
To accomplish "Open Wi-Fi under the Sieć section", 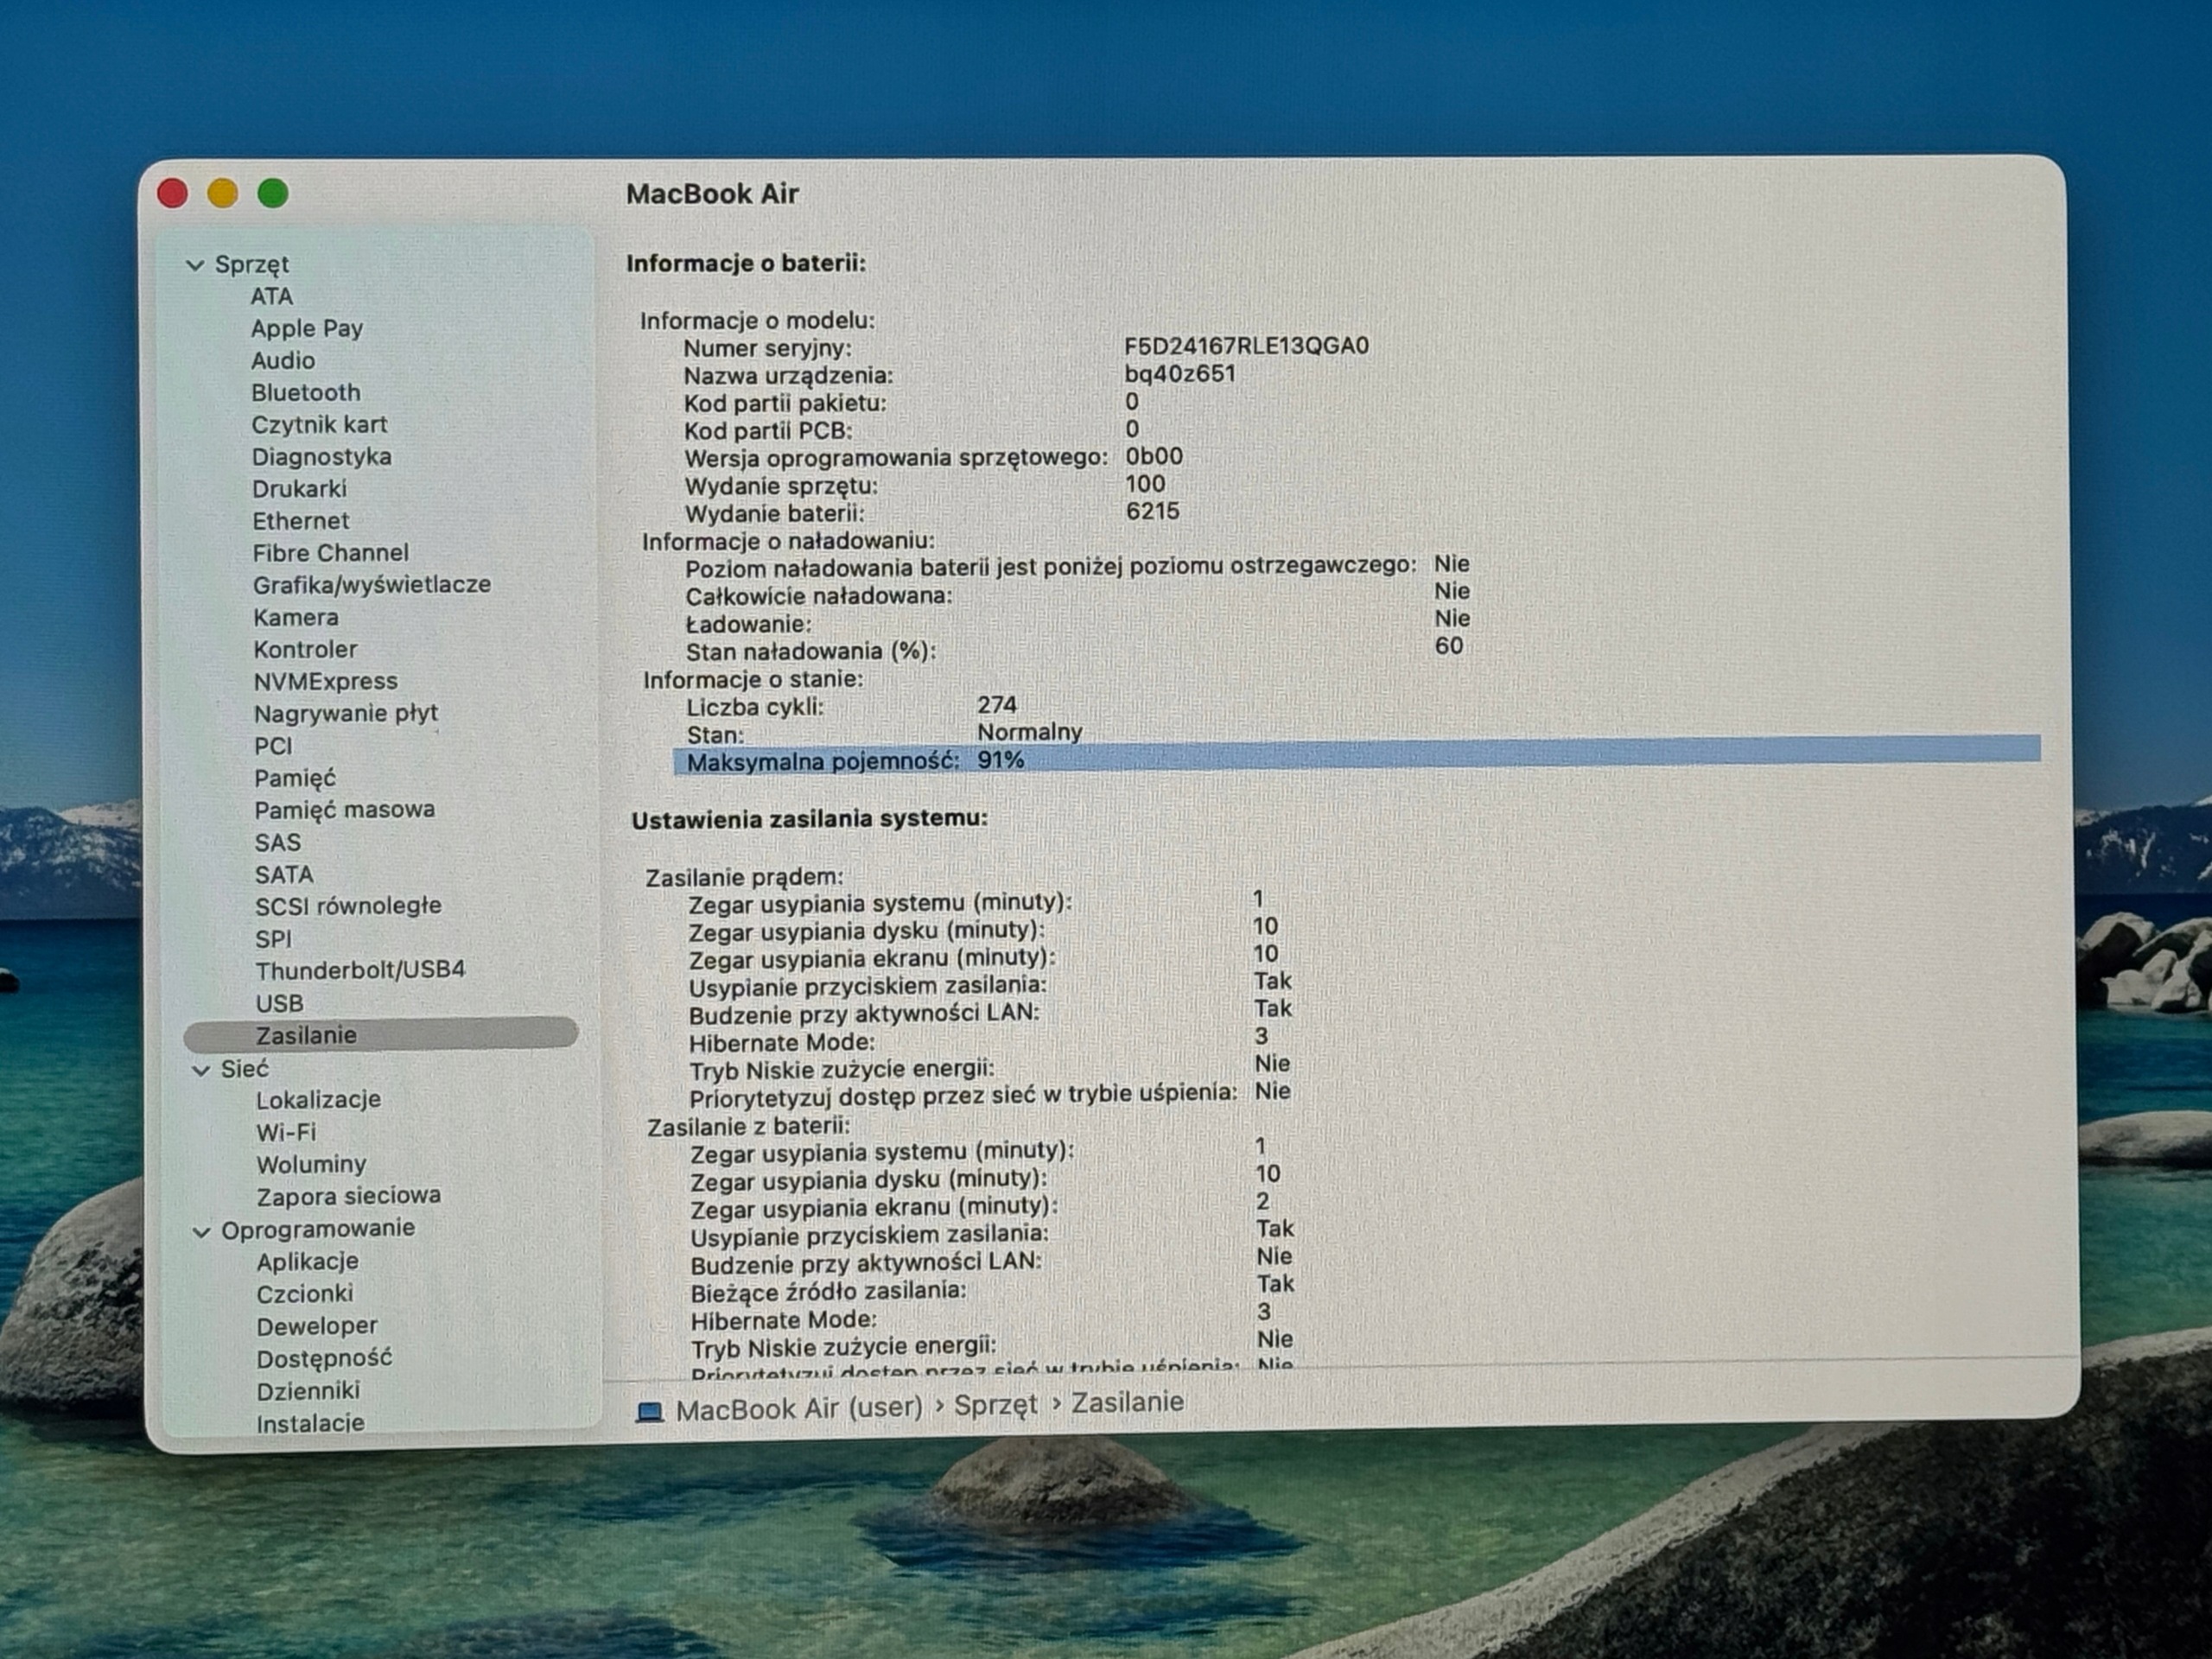I will point(286,1132).
